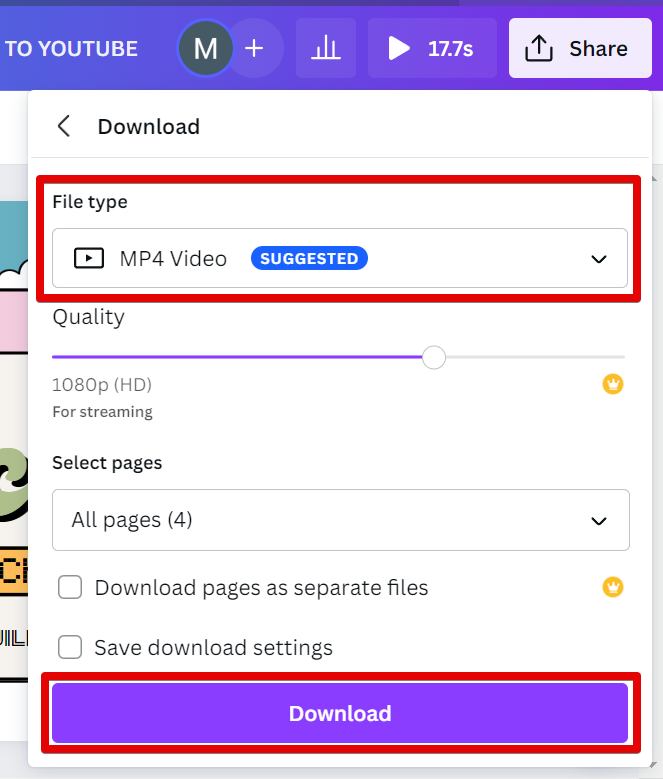Image resolution: width=663 pixels, height=779 pixels.
Task: Click the back arrow in Download panel
Action: [64, 126]
